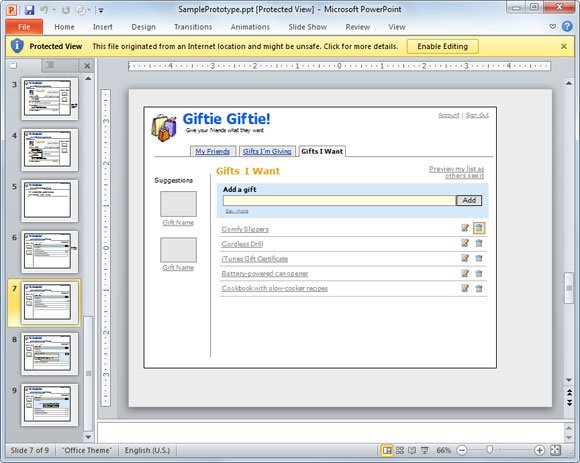Click trash icon for iTunes Gift Certificate
580x463 pixels.
click(x=479, y=258)
